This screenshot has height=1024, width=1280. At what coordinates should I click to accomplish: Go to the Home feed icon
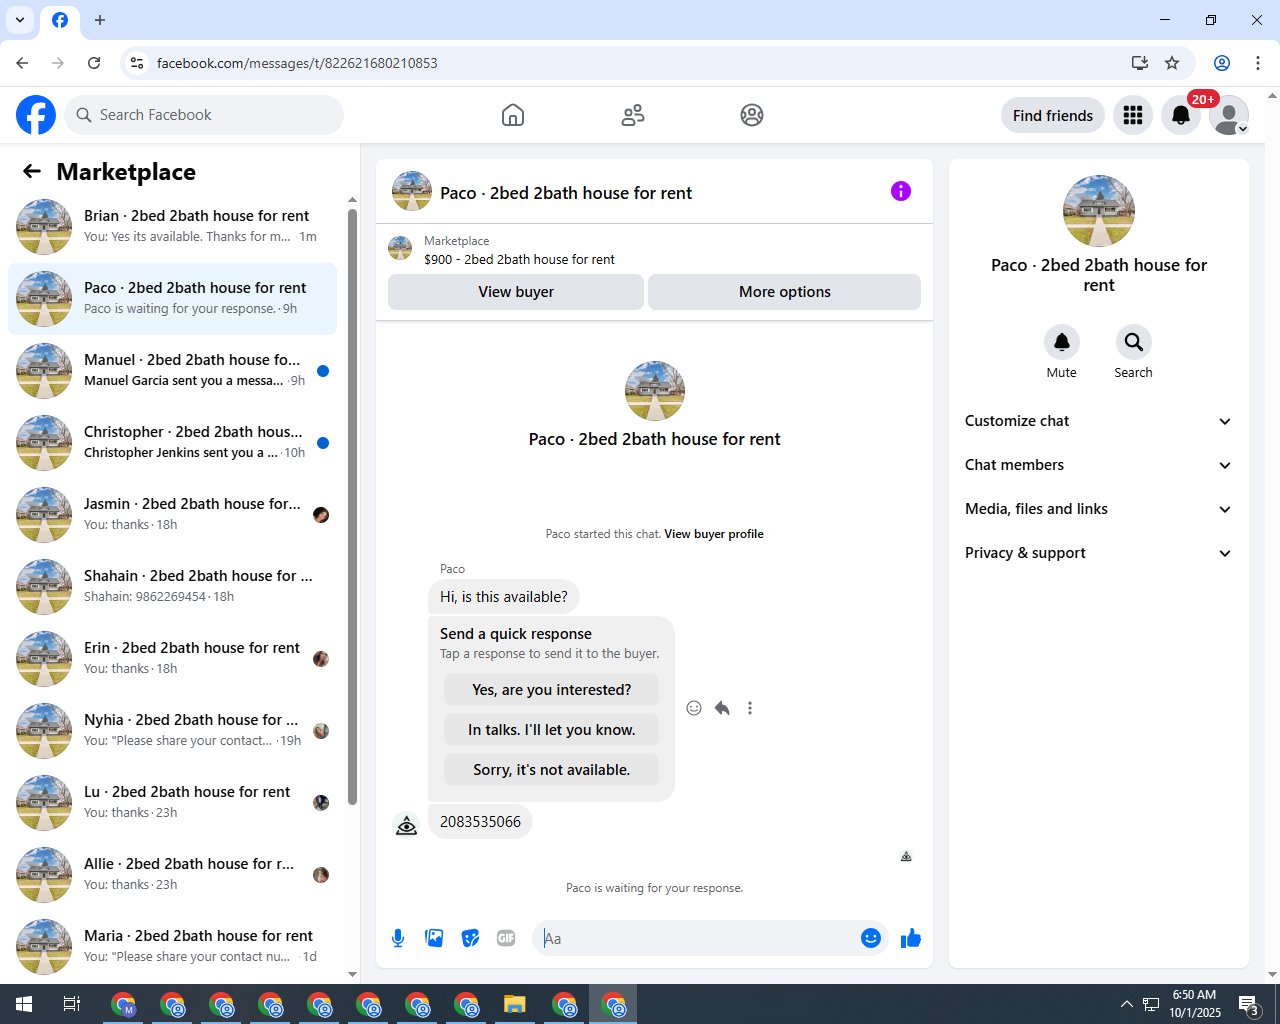pyautogui.click(x=513, y=115)
